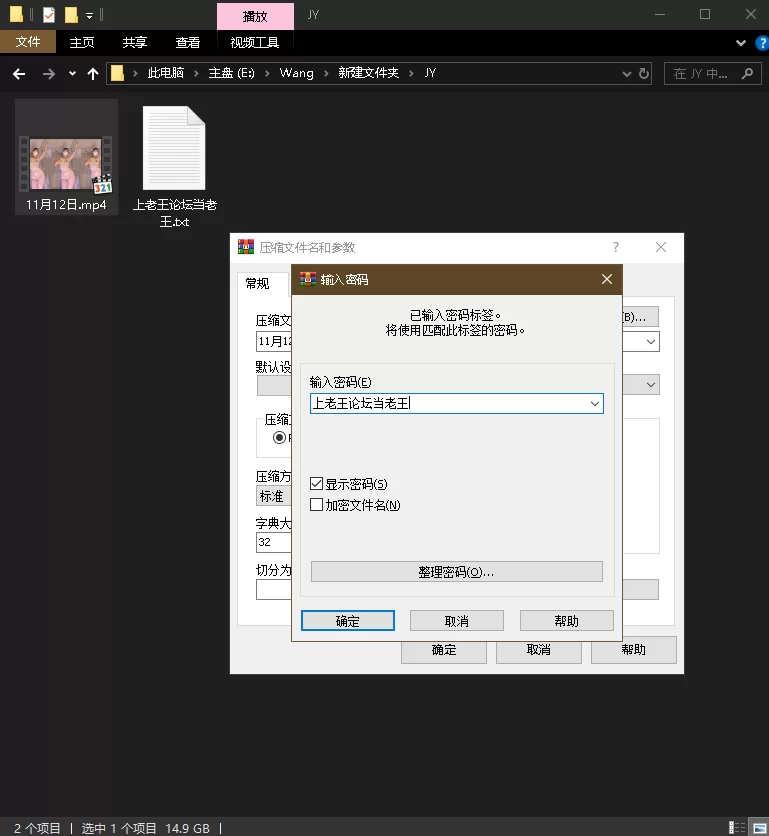Click the Back arrow in Explorer
This screenshot has width=769, height=836.
(19, 74)
